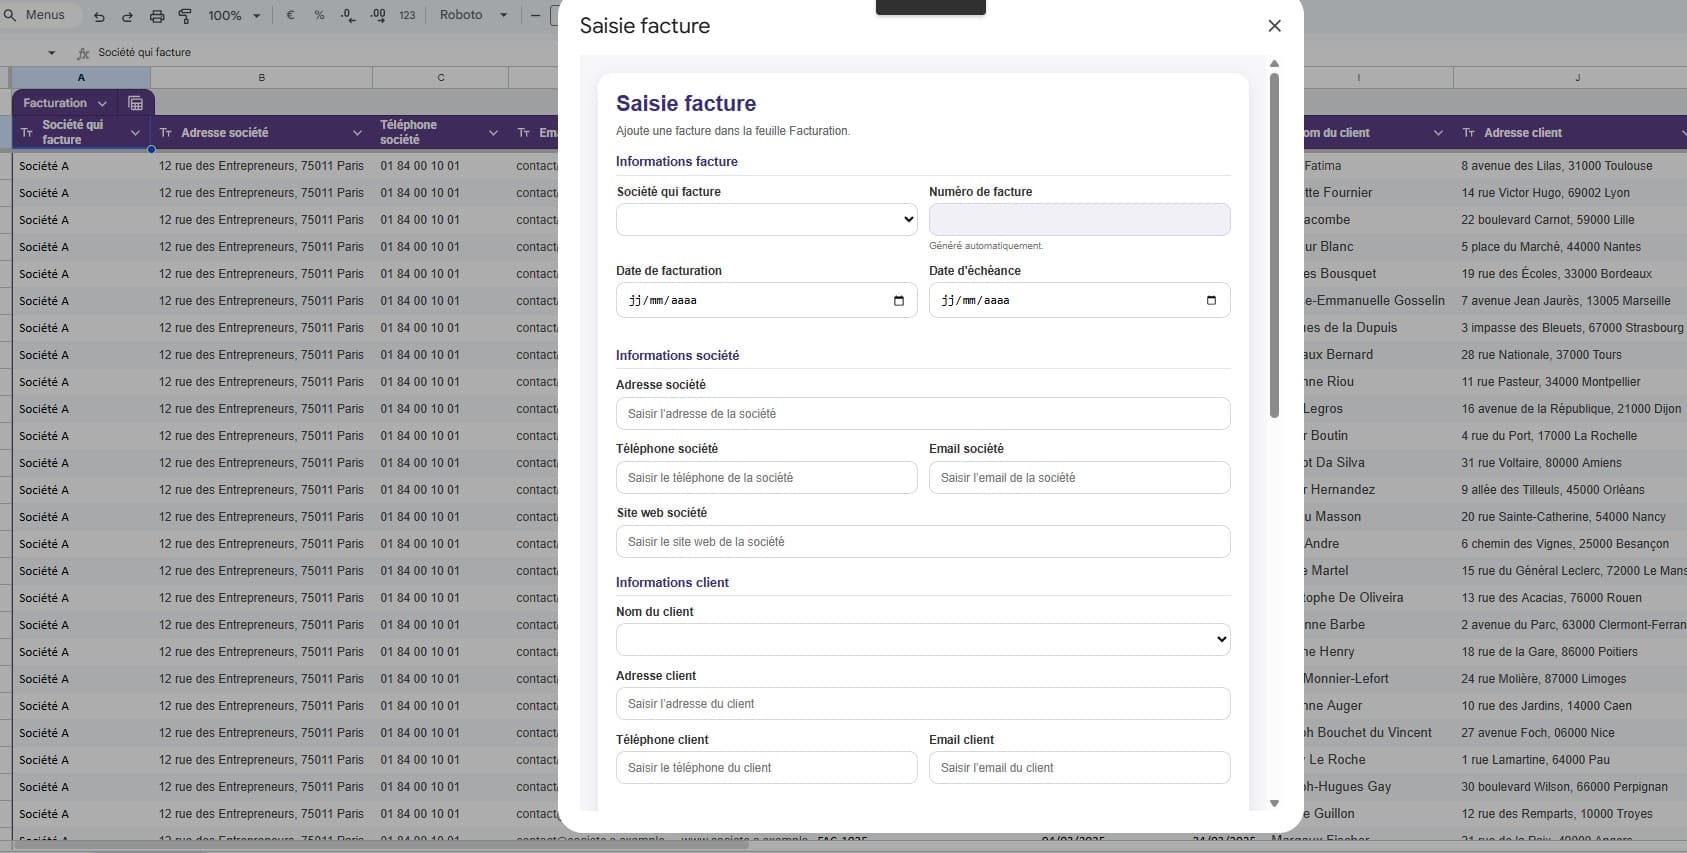Click the Tt type icon of Adresse client column

click(x=1469, y=133)
